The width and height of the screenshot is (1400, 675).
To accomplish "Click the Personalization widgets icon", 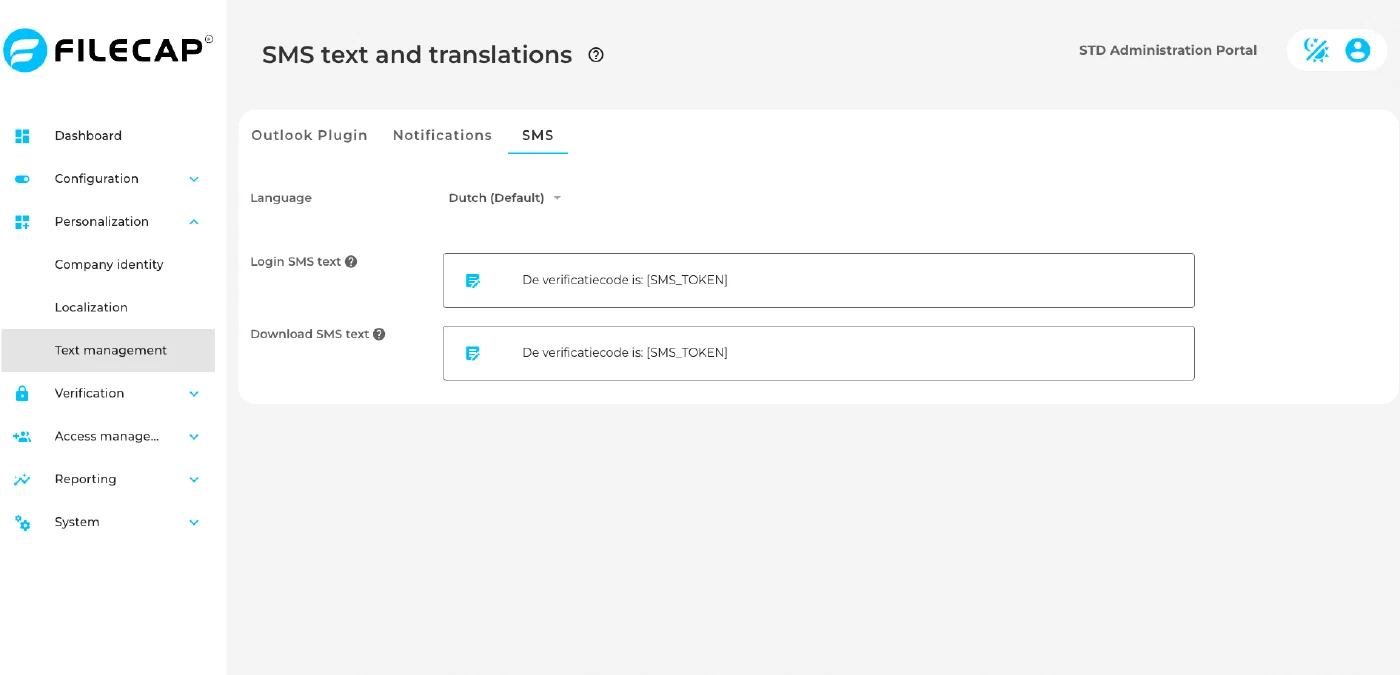I will pyautogui.click(x=22, y=222).
